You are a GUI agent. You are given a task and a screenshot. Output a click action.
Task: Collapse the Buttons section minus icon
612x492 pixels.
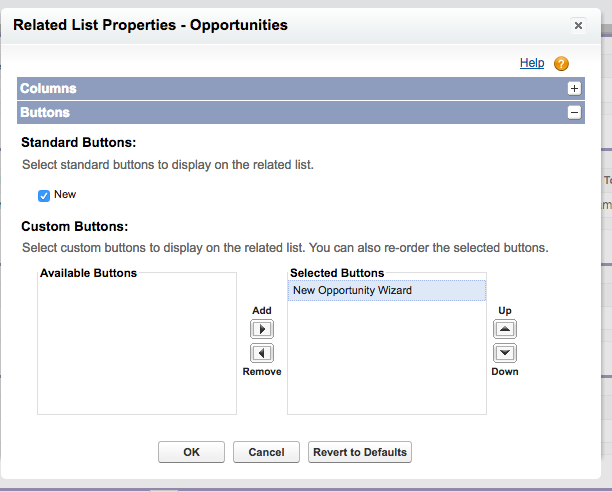pos(574,113)
